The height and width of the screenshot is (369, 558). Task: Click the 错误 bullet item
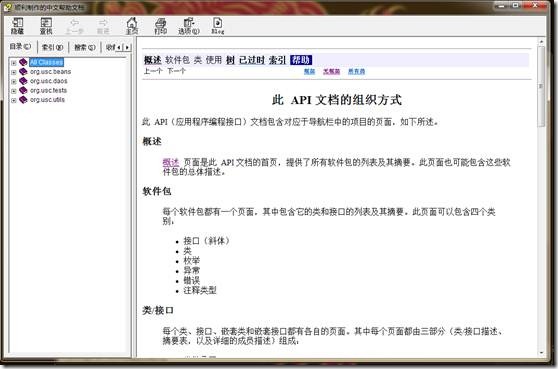tap(191, 280)
